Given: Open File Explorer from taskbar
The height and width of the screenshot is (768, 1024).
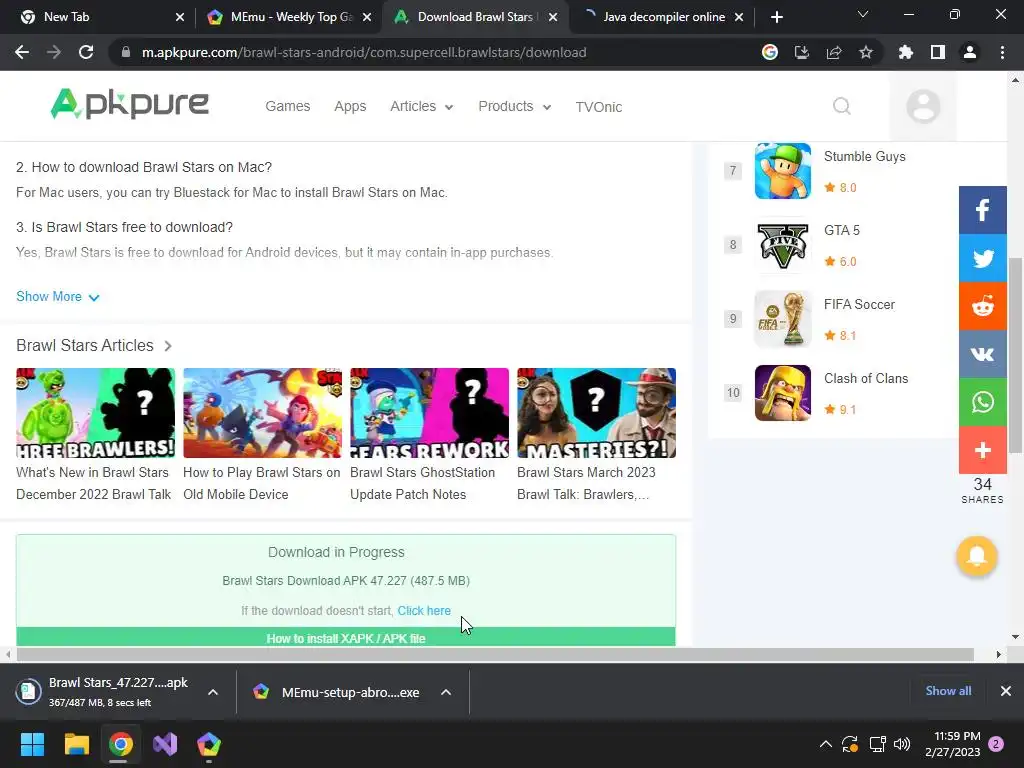Looking at the screenshot, I should click(x=76, y=744).
